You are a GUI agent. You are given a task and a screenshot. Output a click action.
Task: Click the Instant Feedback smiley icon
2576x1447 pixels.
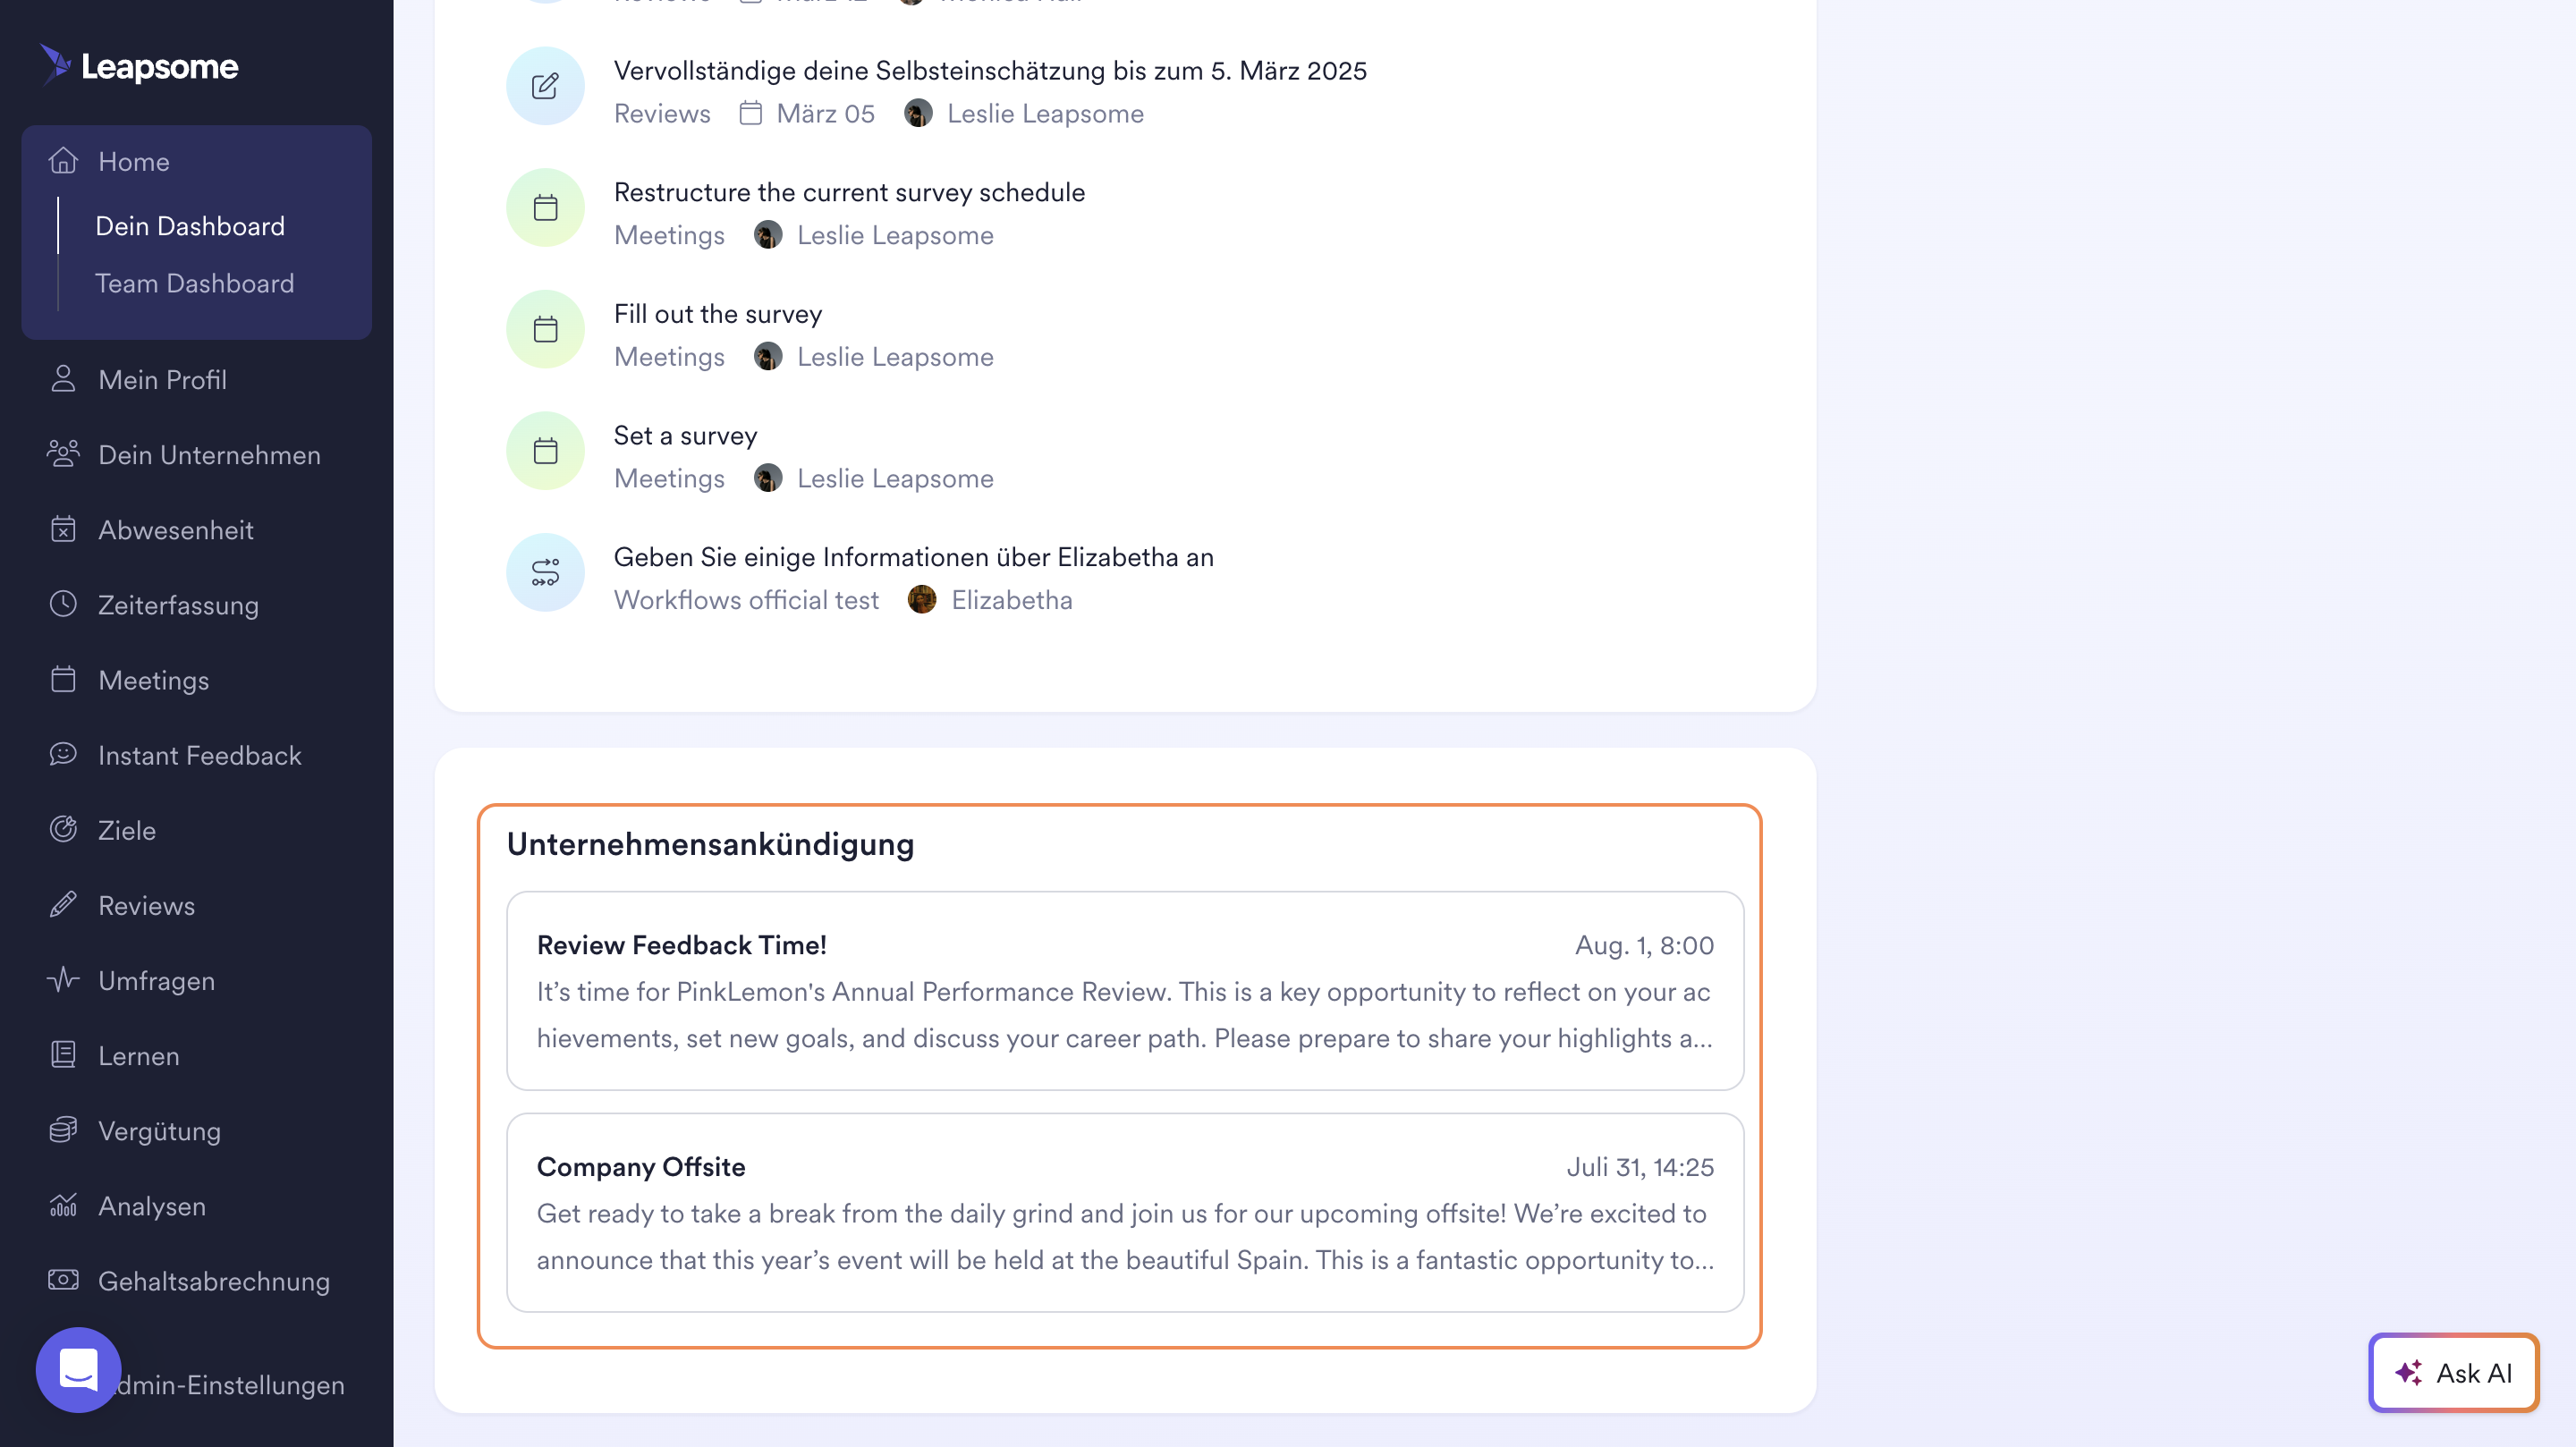click(63, 755)
